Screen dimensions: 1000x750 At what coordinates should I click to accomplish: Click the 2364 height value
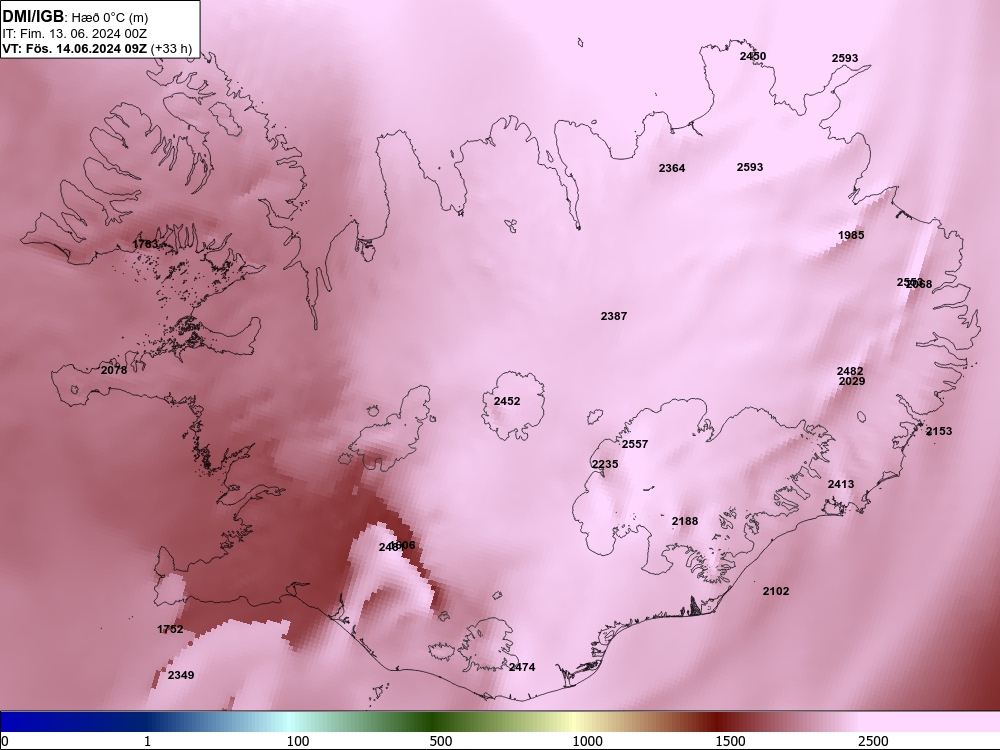(x=672, y=168)
